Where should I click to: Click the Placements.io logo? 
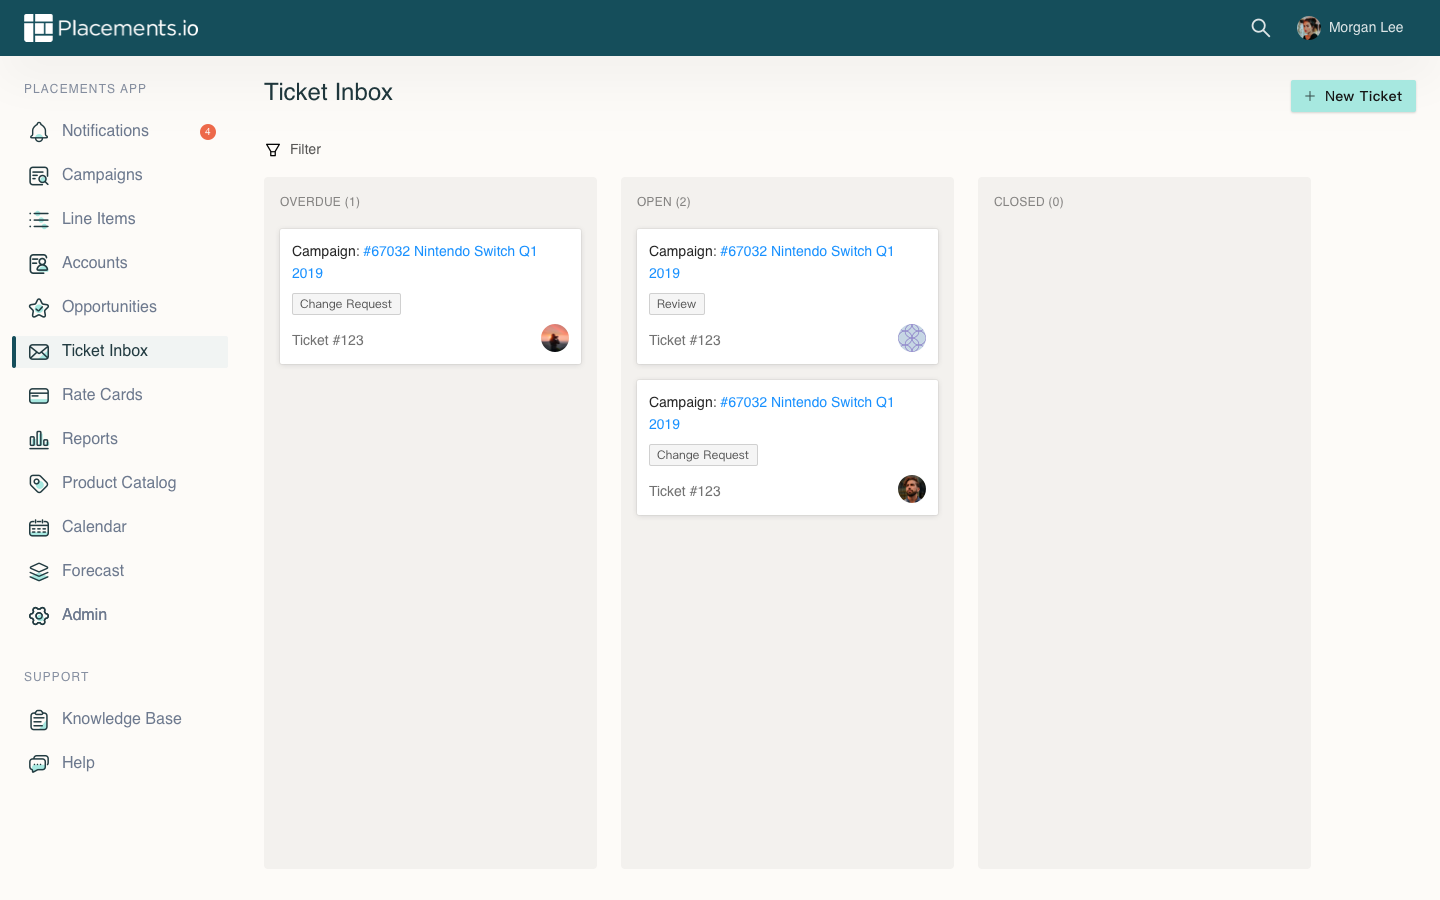coord(111,28)
